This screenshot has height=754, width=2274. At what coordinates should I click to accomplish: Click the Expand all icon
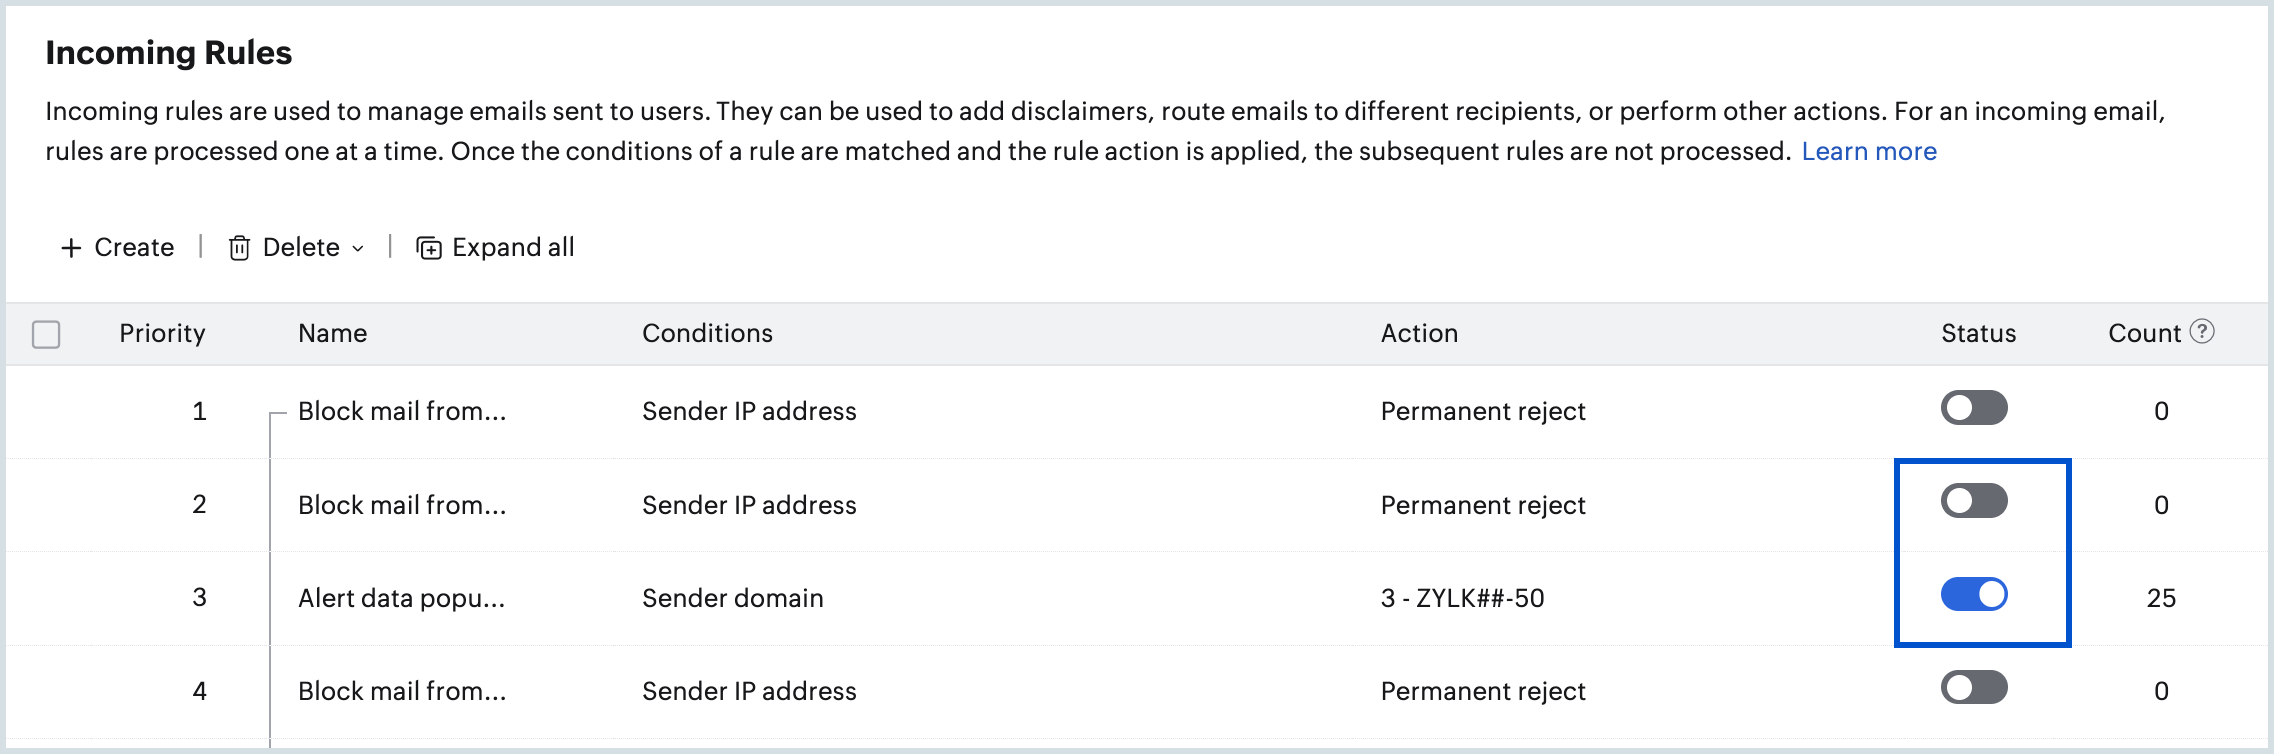[429, 248]
